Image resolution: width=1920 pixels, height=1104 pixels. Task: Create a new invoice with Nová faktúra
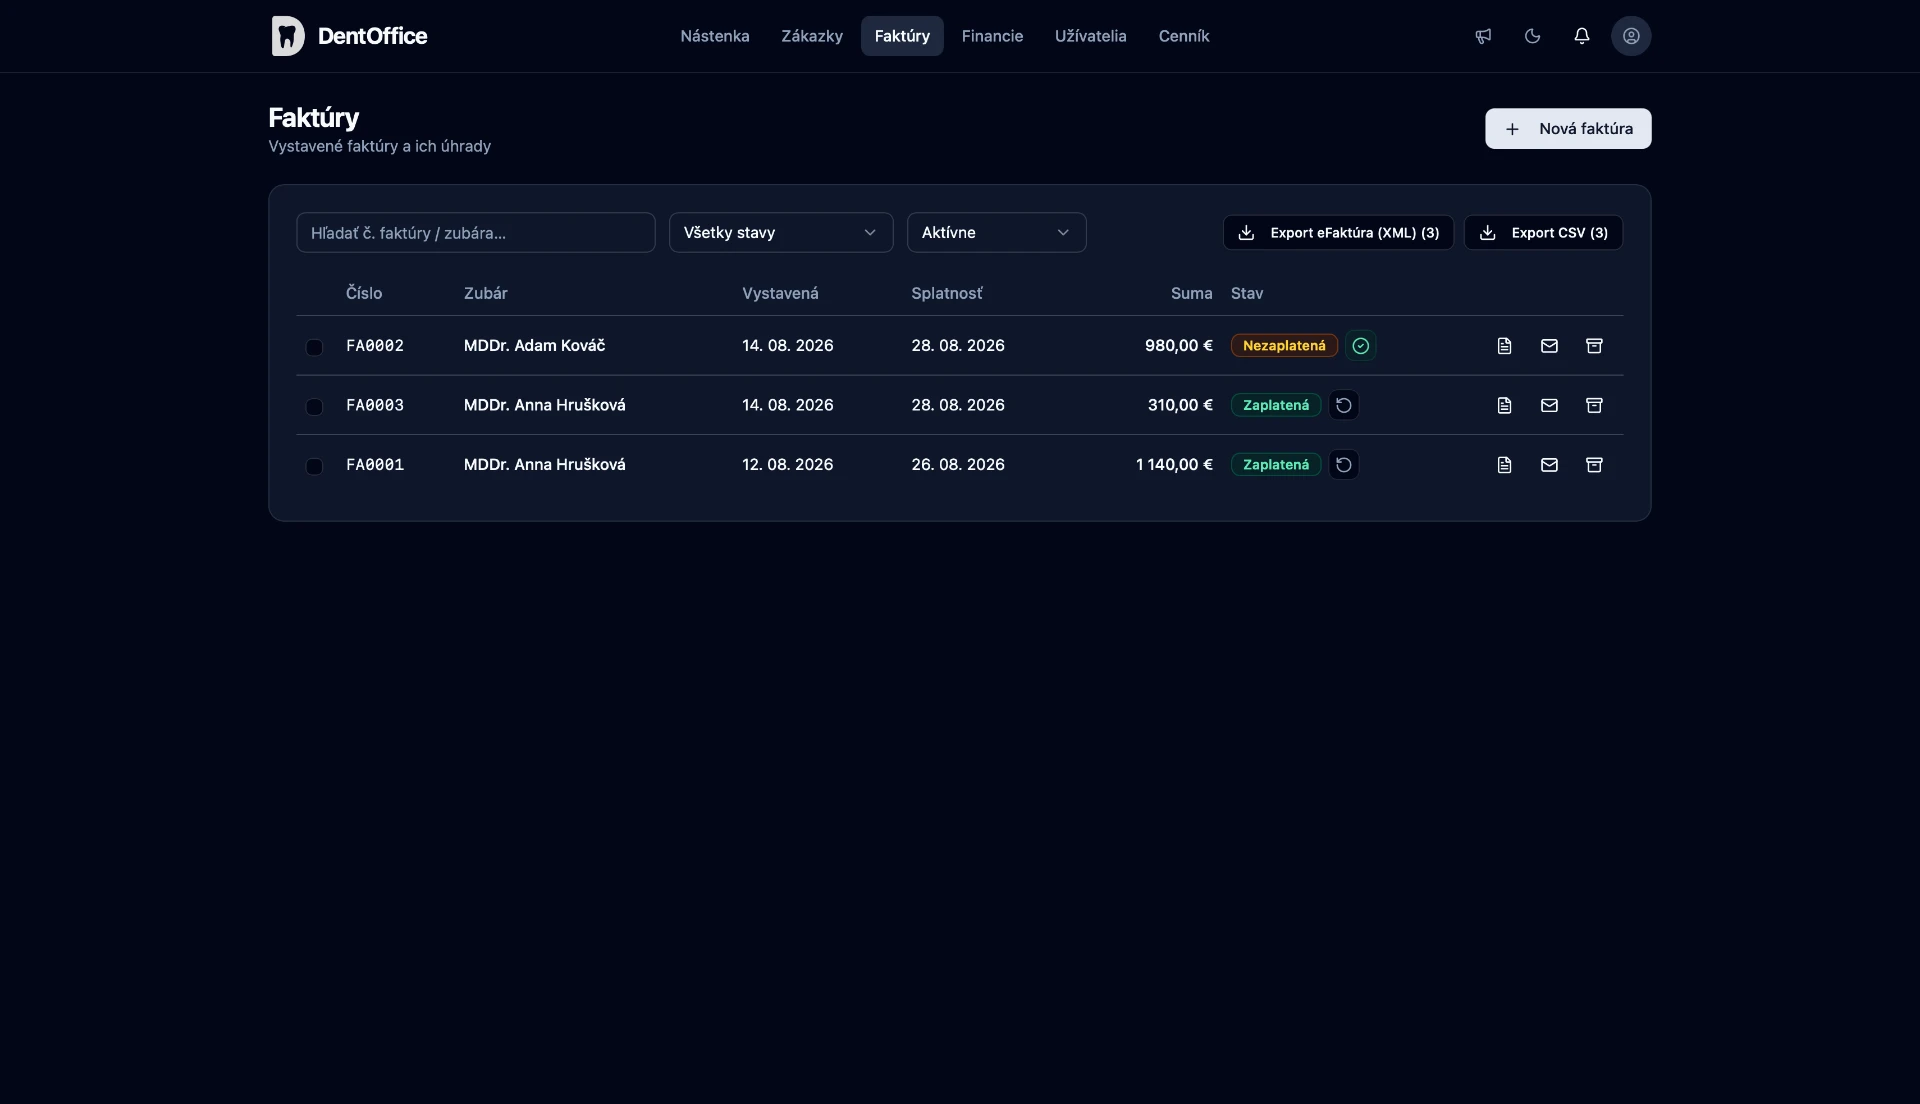[1568, 129]
